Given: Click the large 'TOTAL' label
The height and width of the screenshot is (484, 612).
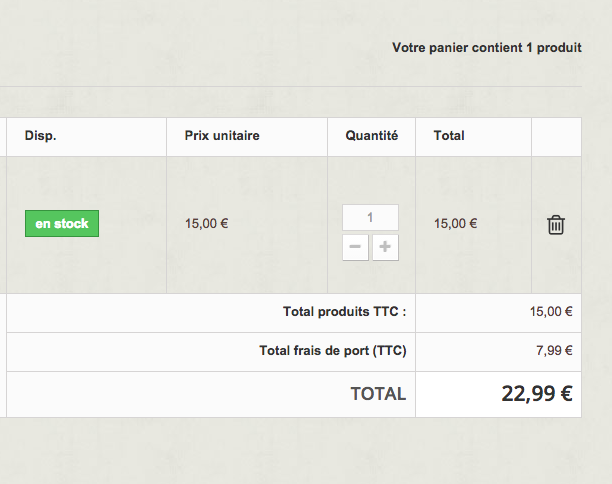Looking at the screenshot, I should [378, 394].
